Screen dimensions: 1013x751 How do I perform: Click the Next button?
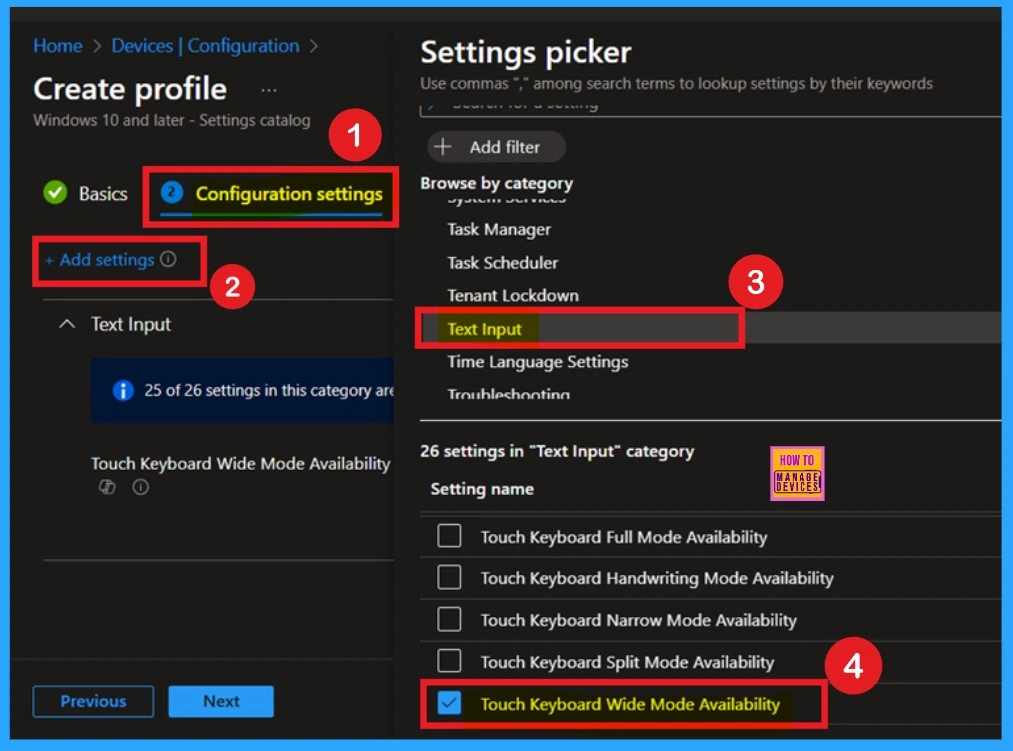tap(221, 701)
